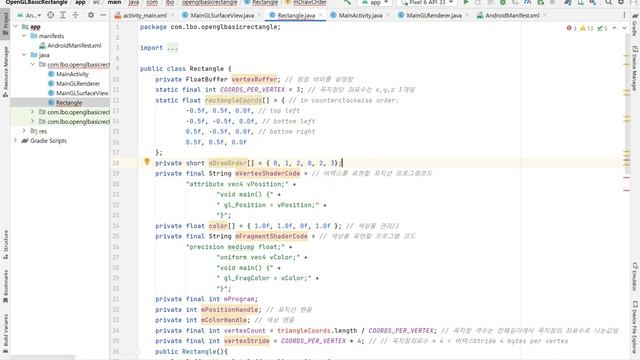Click the main breadcrumb in navigation bar
The width and height of the screenshot is (640, 360).
[114, 2]
